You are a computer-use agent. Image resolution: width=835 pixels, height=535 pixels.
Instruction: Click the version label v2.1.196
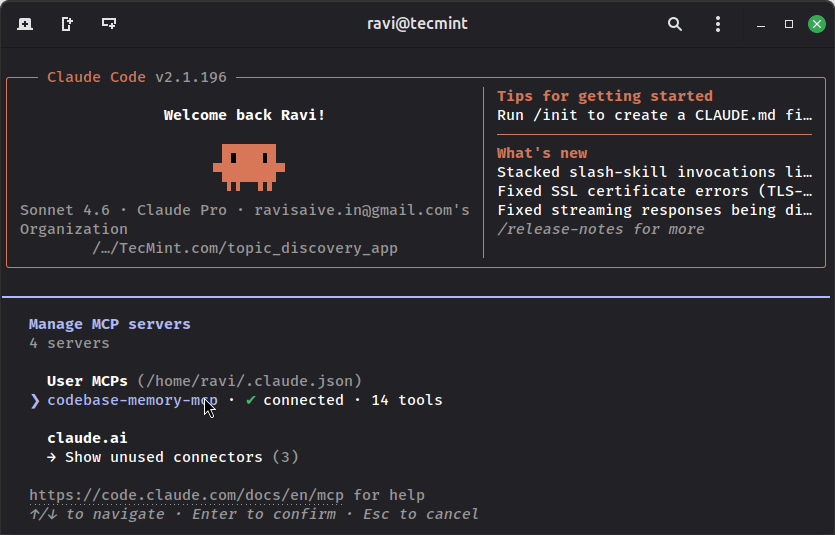coord(191,77)
